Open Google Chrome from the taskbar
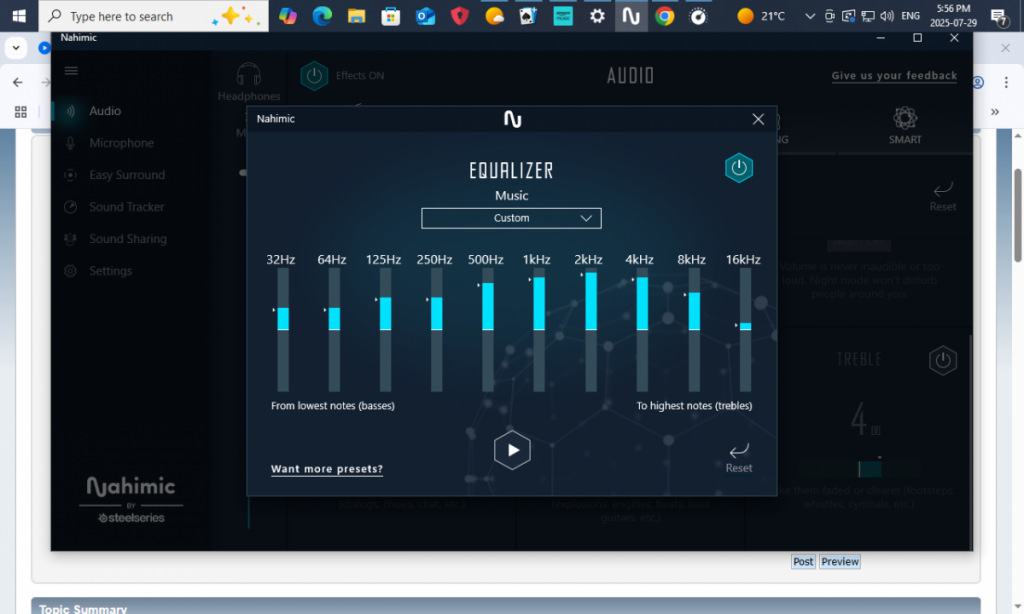The image size is (1024, 614). click(x=665, y=16)
